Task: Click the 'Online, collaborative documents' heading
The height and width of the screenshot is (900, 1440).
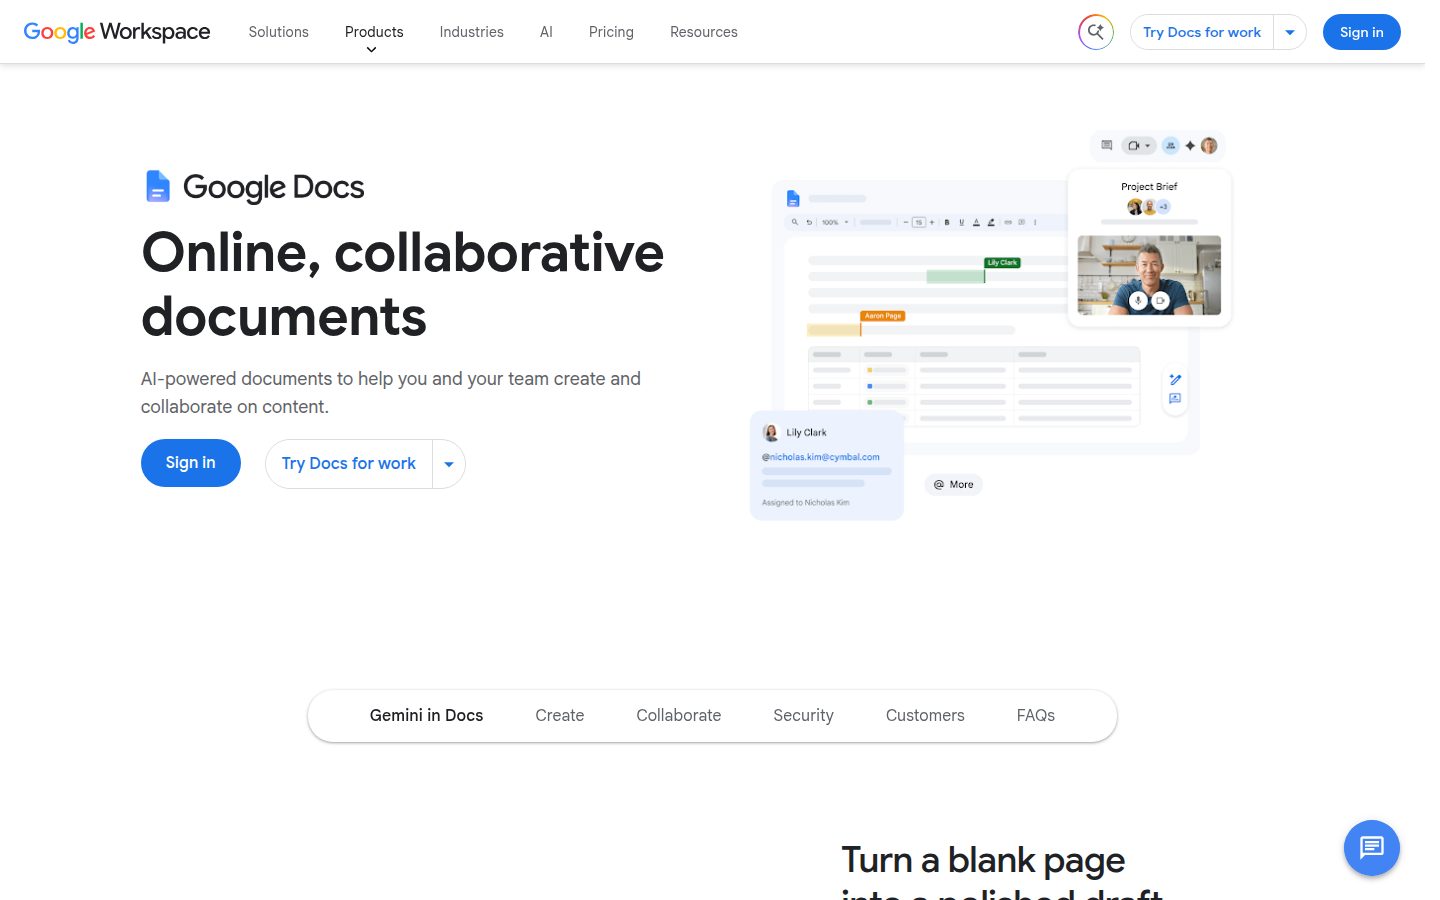Action: tap(402, 284)
